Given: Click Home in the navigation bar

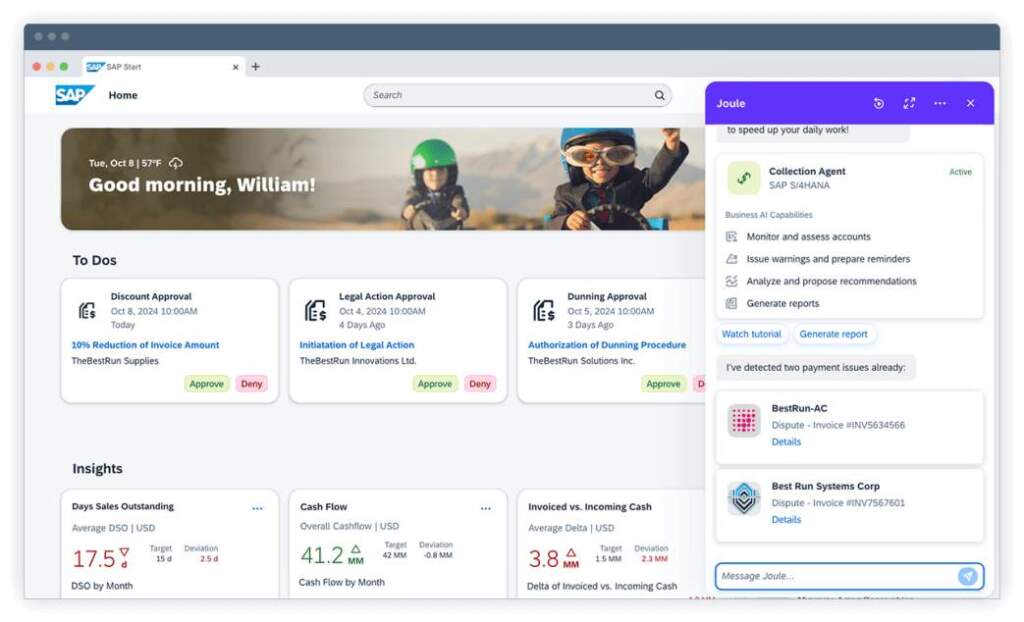Looking at the screenshot, I should coord(123,95).
